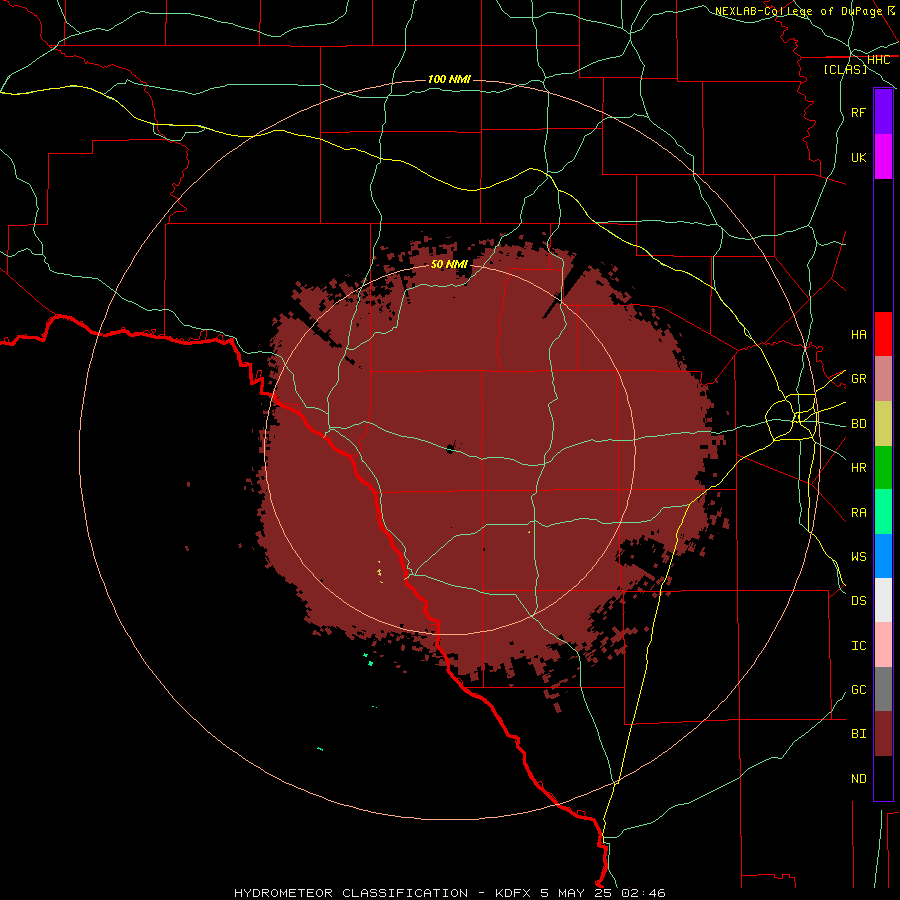Click the highway loop city interchange at east
The width and height of the screenshot is (900, 900).
pyautogui.click(x=793, y=417)
